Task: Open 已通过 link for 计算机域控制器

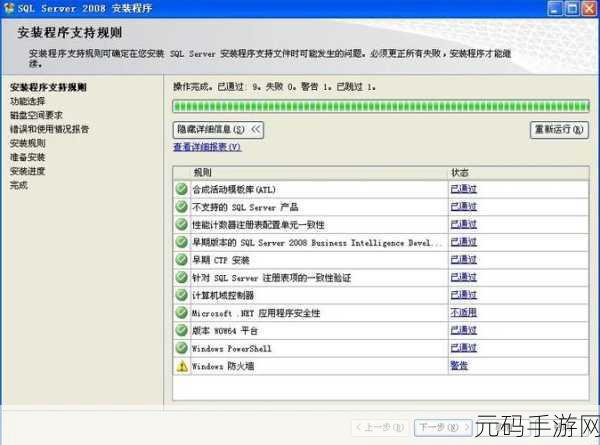Action: (x=463, y=295)
